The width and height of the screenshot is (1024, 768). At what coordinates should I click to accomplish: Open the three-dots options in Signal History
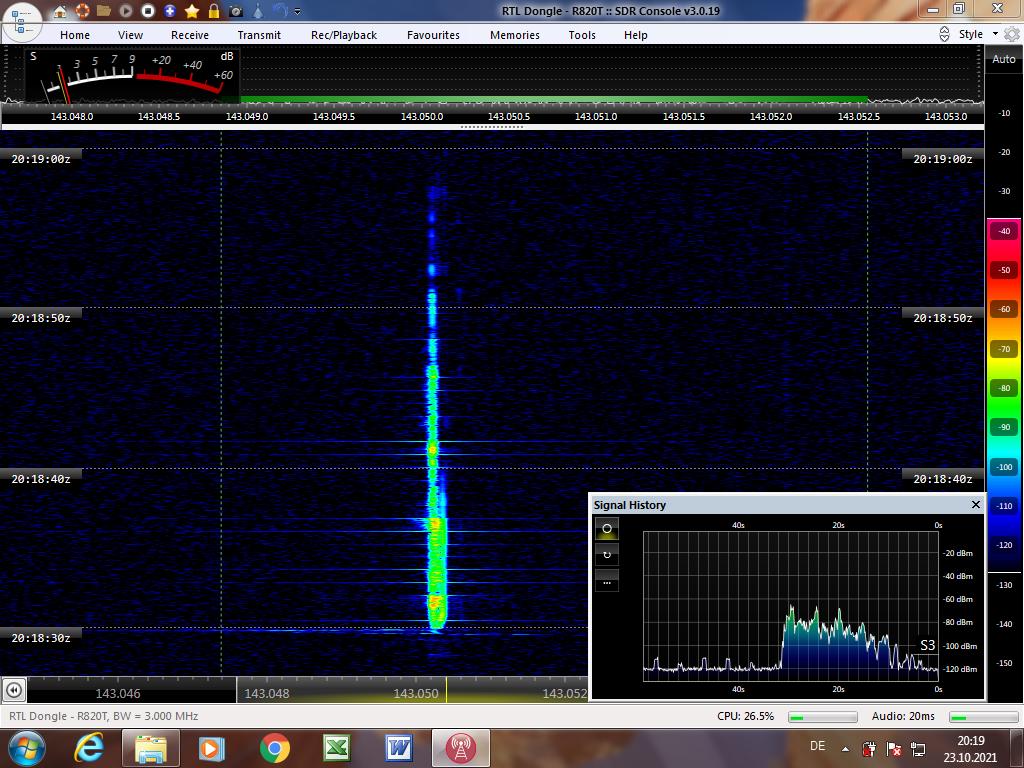click(x=607, y=582)
